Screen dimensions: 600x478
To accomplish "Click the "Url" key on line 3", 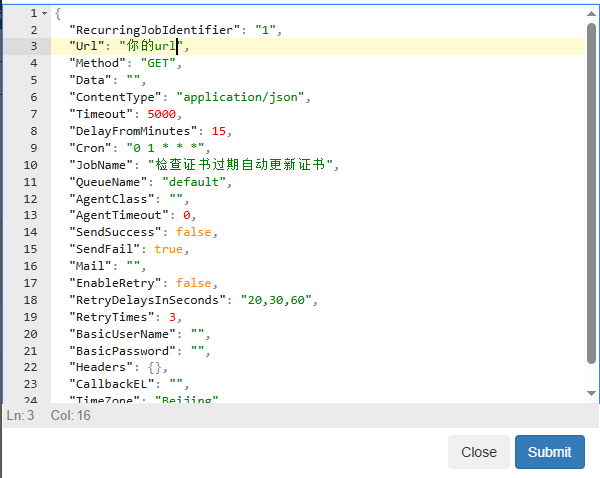I will coord(86,46).
